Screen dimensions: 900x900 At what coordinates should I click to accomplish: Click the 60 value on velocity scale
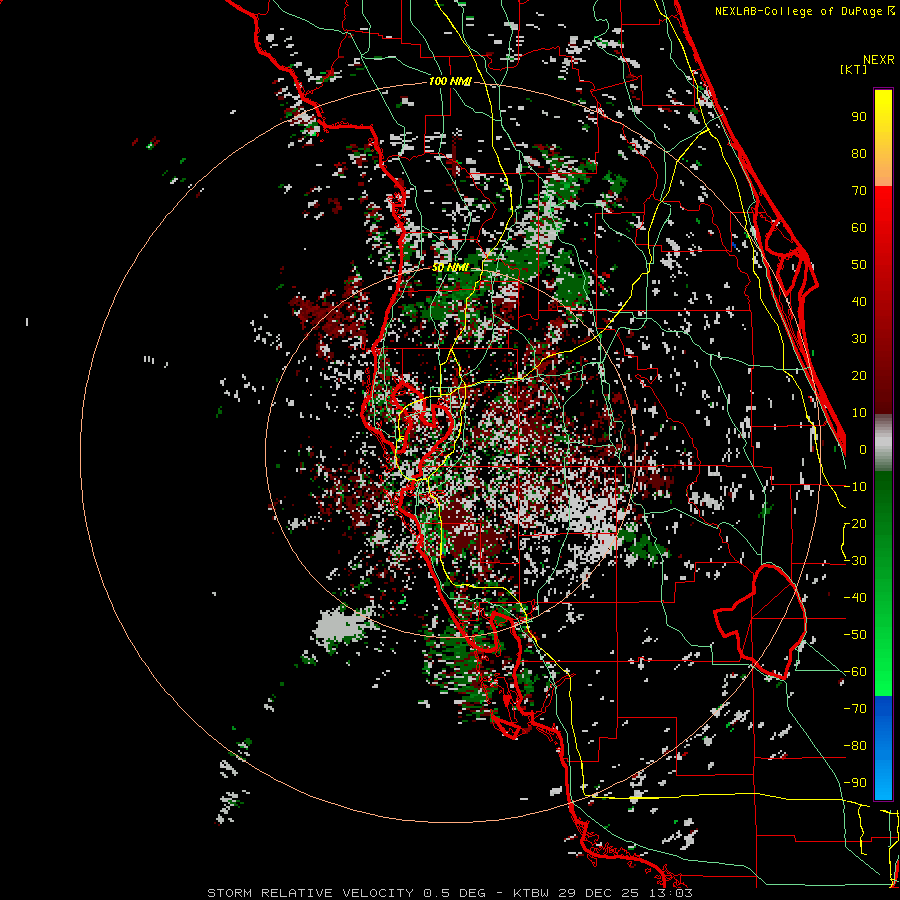click(x=859, y=227)
